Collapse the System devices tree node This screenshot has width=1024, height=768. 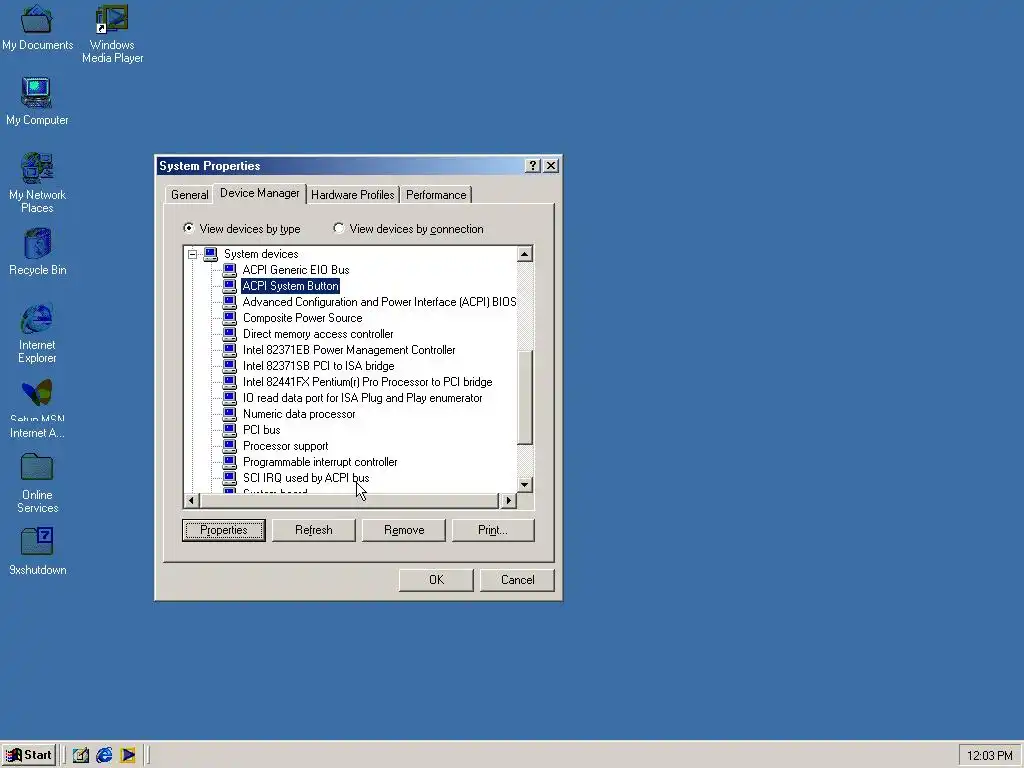193,254
